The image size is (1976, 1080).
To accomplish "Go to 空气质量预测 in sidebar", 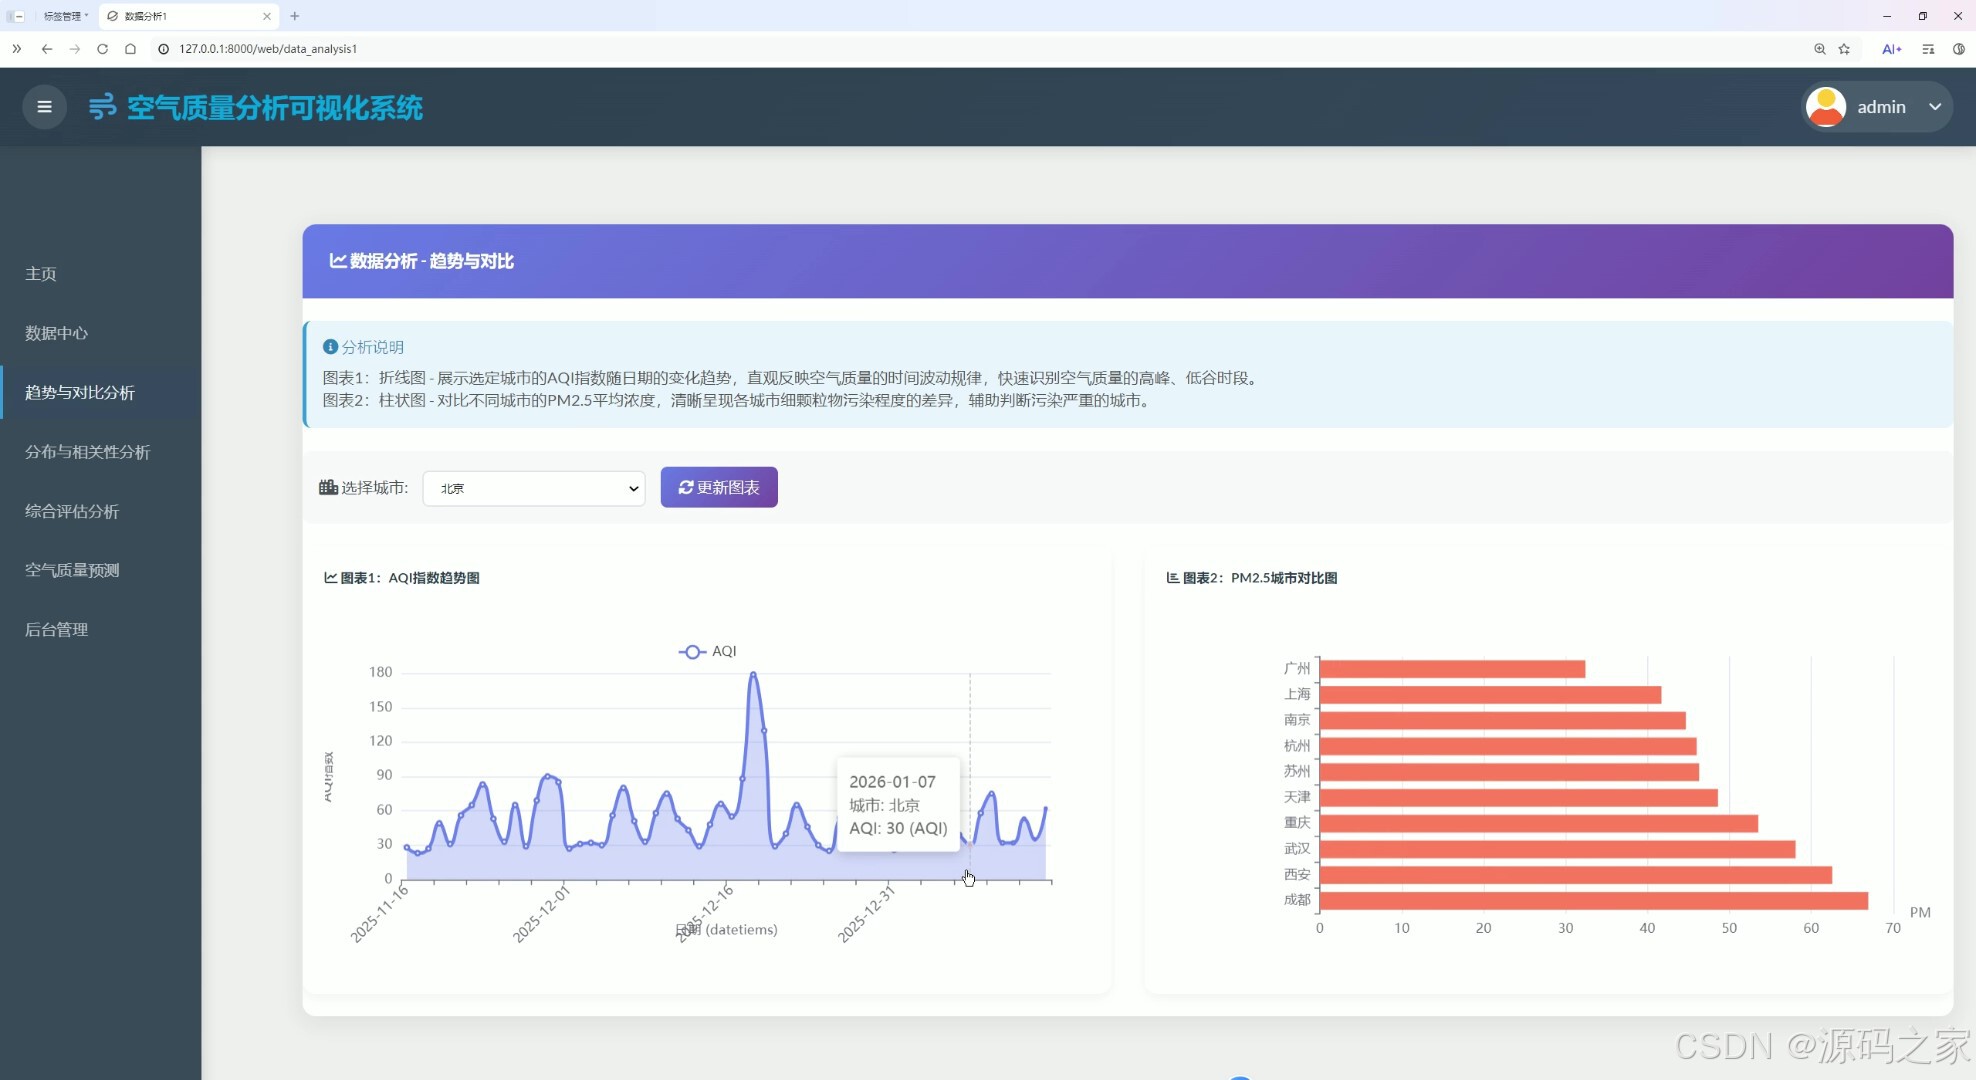I will 72,570.
